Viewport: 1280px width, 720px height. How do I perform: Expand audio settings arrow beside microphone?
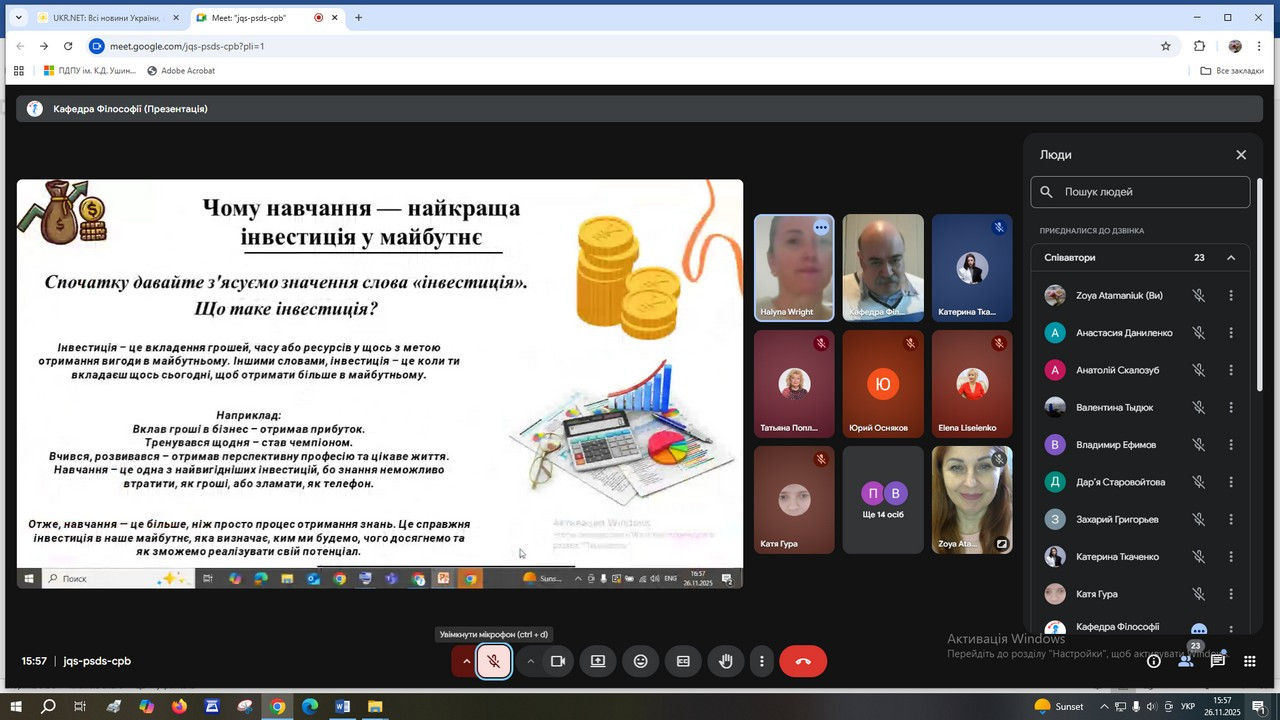[466, 661]
